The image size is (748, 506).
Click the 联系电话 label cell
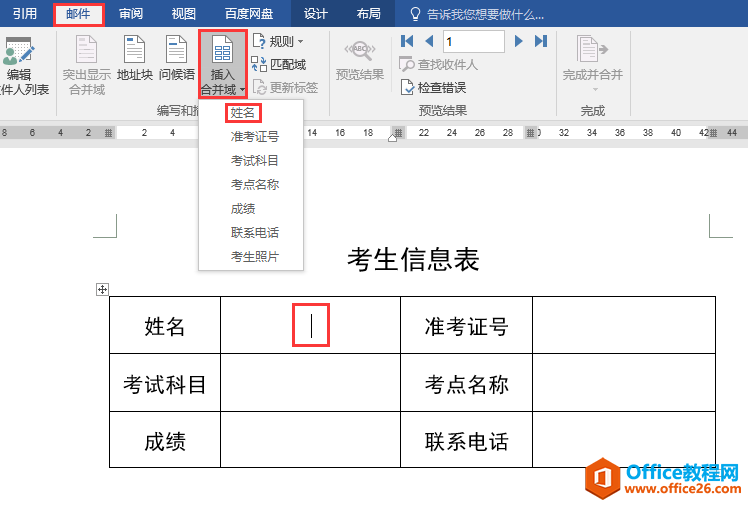coord(467,440)
